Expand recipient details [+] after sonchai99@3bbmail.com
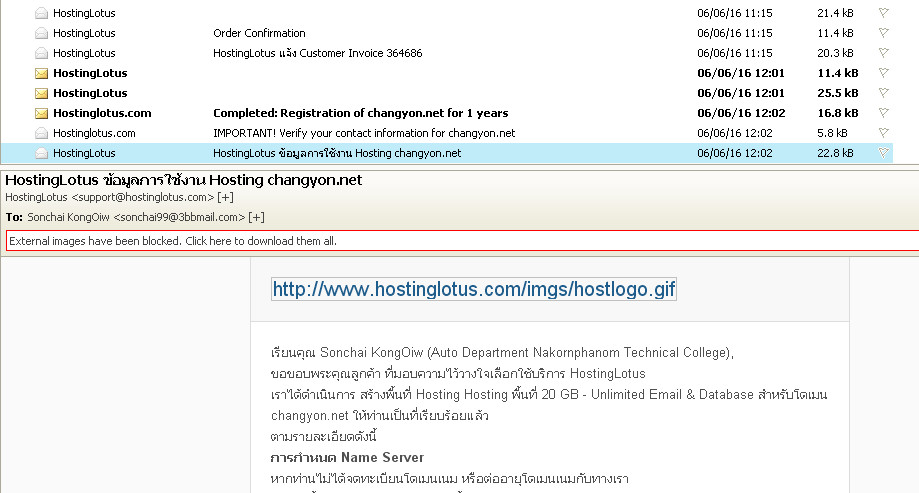The height and width of the screenshot is (493, 919). tap(256, 217)
